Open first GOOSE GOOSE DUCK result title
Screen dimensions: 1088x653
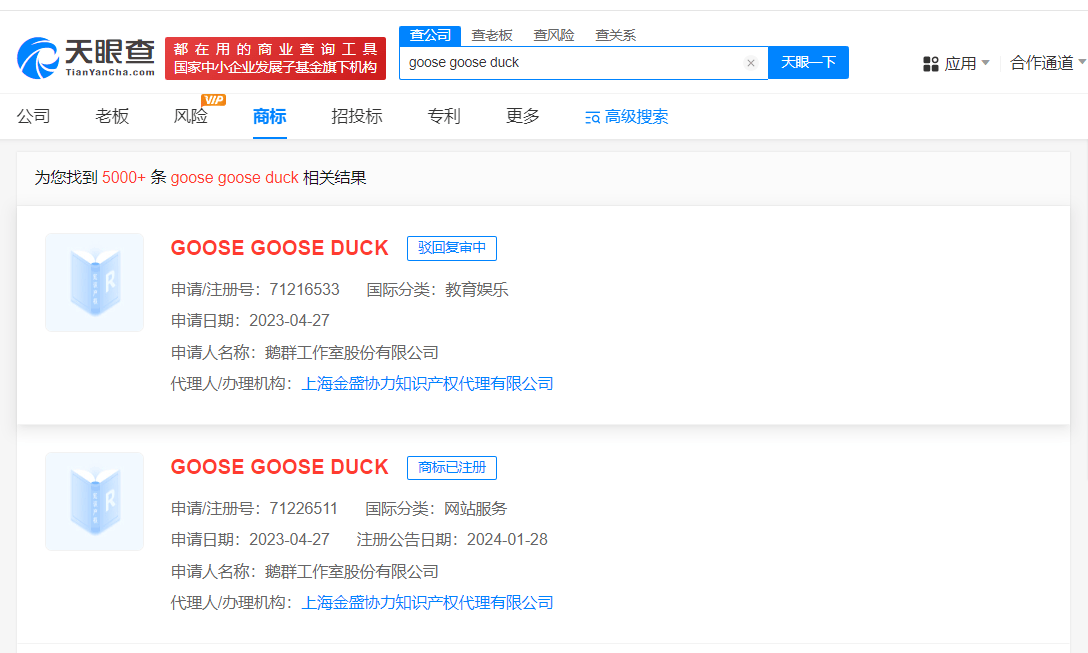[x=280, y=248]
